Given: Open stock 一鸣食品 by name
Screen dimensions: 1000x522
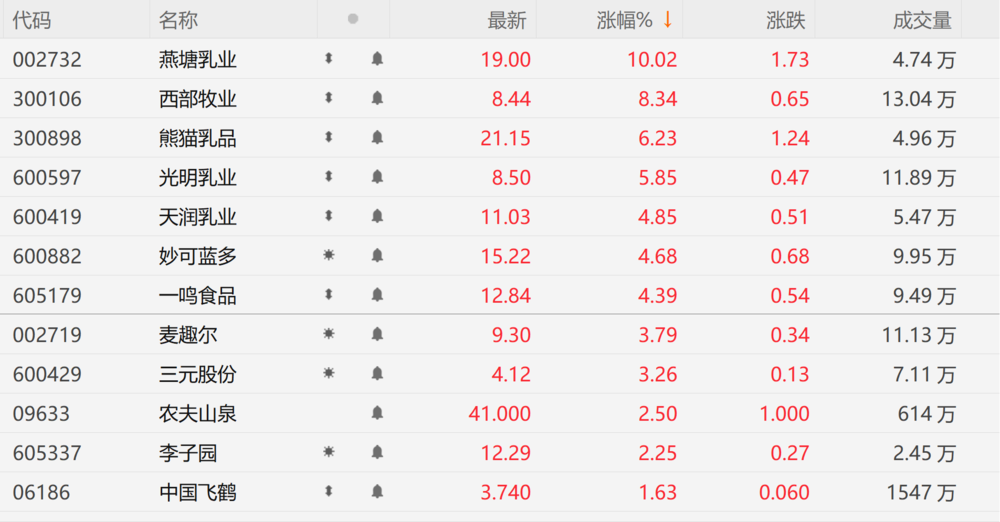Looking at the screenshot, I should pos(198,295).
